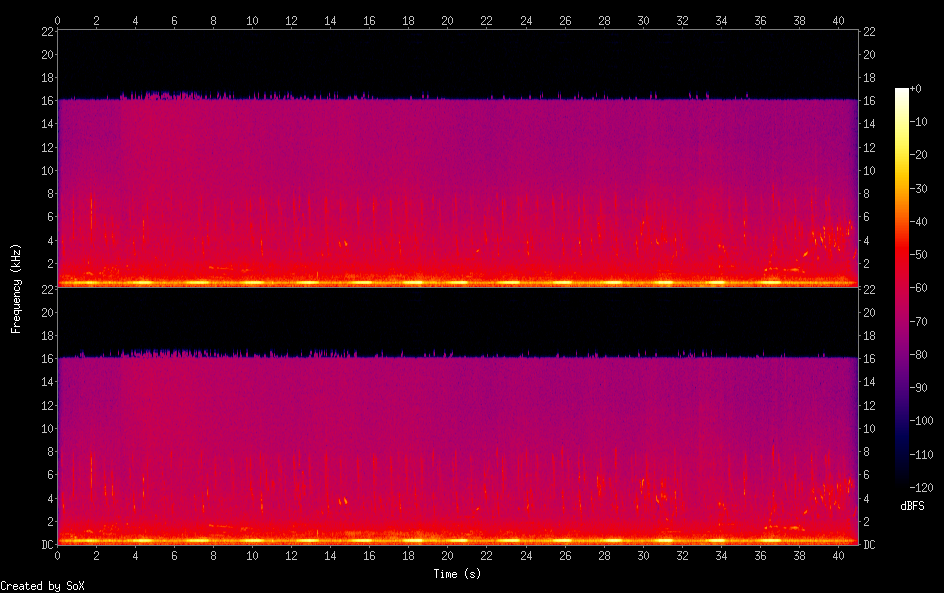
Task: Click the 'Time (s)' axis label
Action: pos(456,574)
